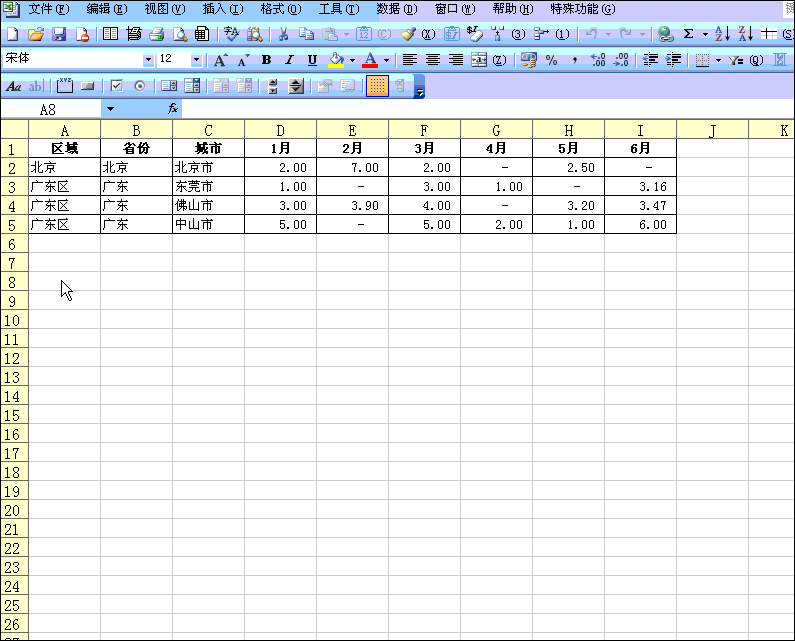This screenshot has width=795, height=641.
Task: Apply the yellow fill color
Action: coord(337,60)
